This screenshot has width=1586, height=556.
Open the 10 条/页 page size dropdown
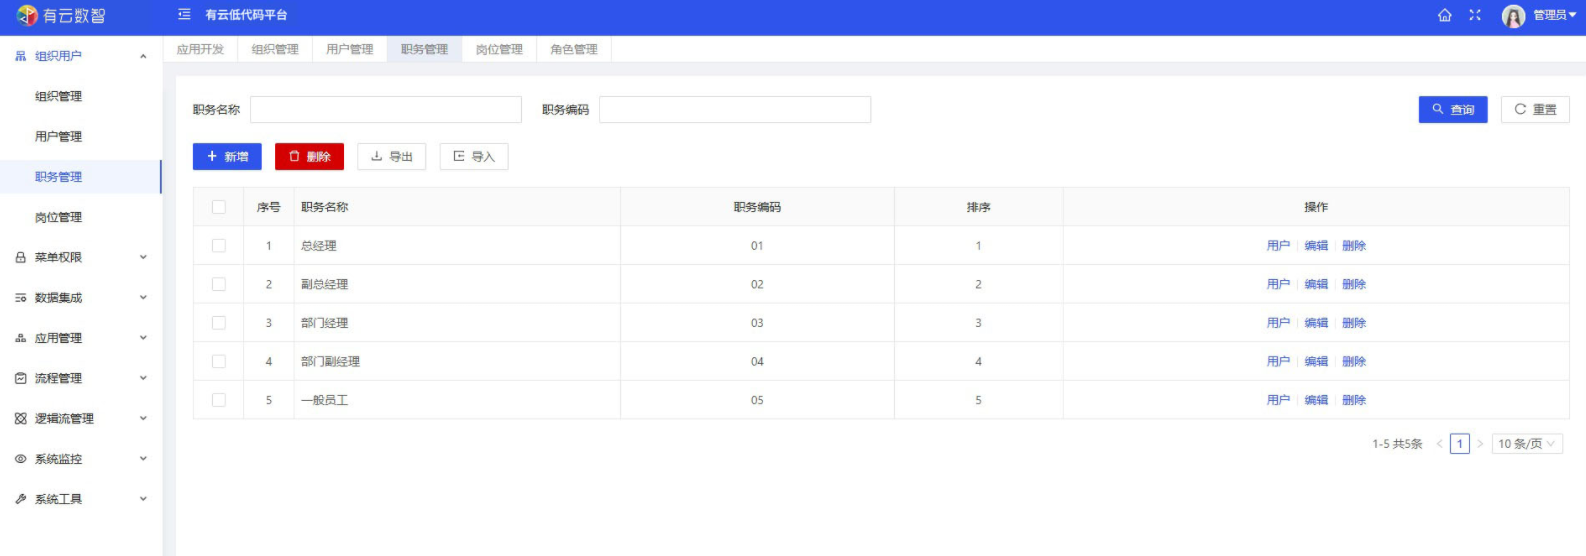tap(1526, 444)
